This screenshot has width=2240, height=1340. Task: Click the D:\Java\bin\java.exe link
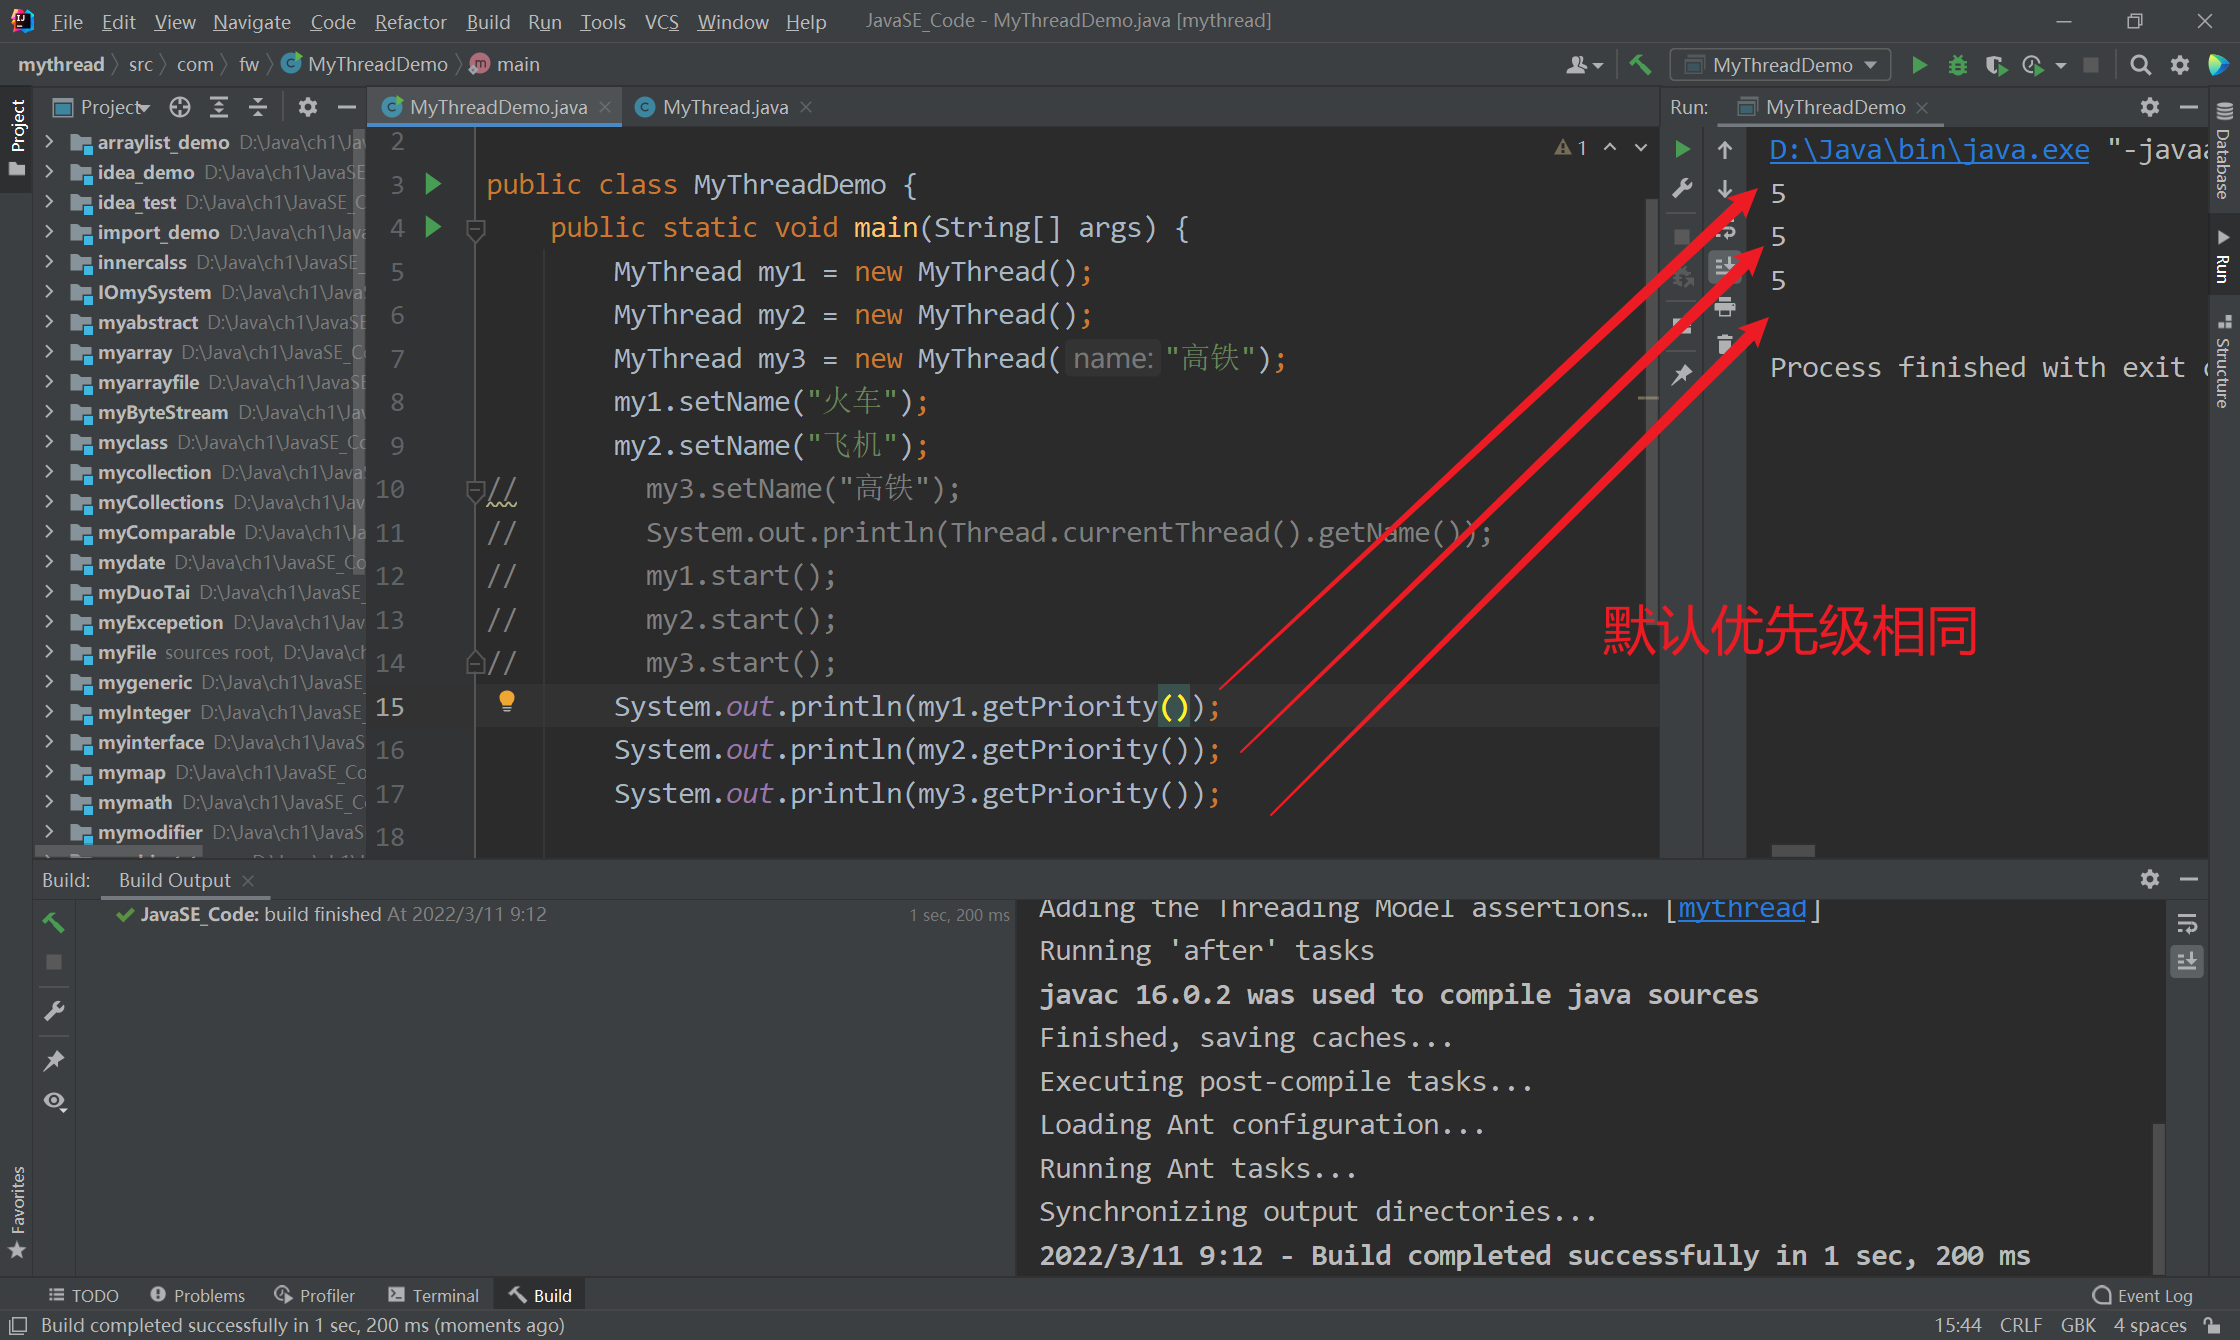tap(1928, 150)
